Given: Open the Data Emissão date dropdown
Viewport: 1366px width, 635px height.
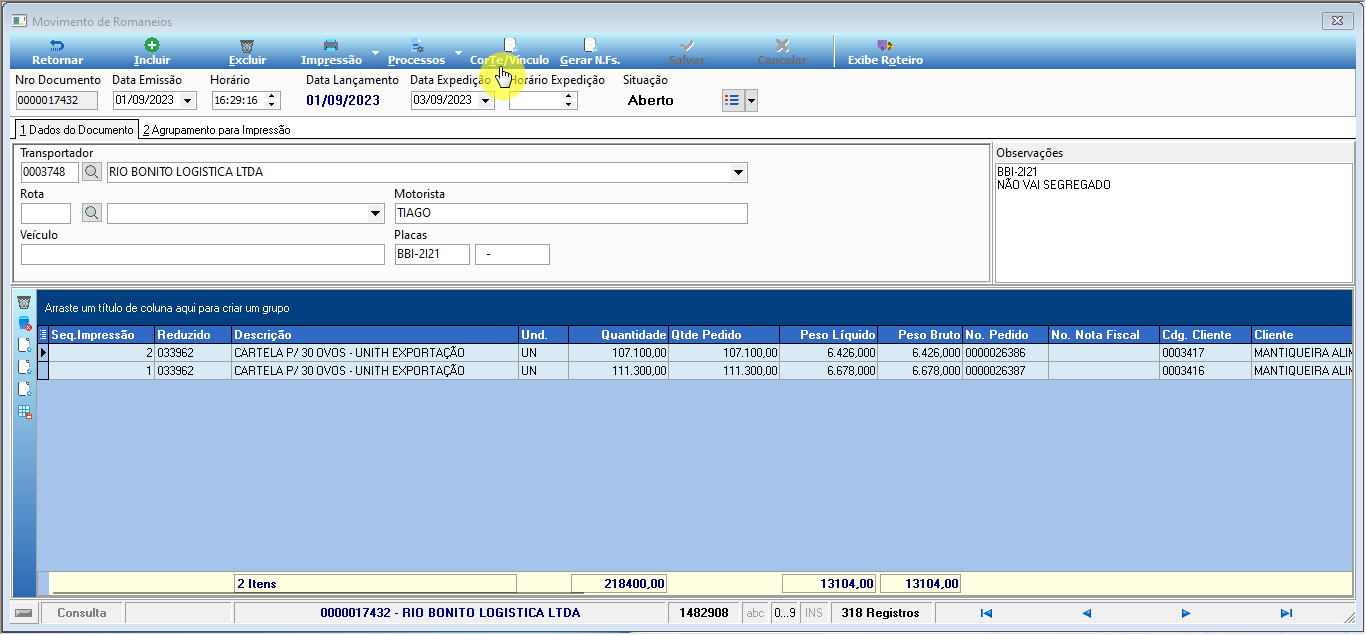Looking at the screenshot, I should (x=190, y=100).
